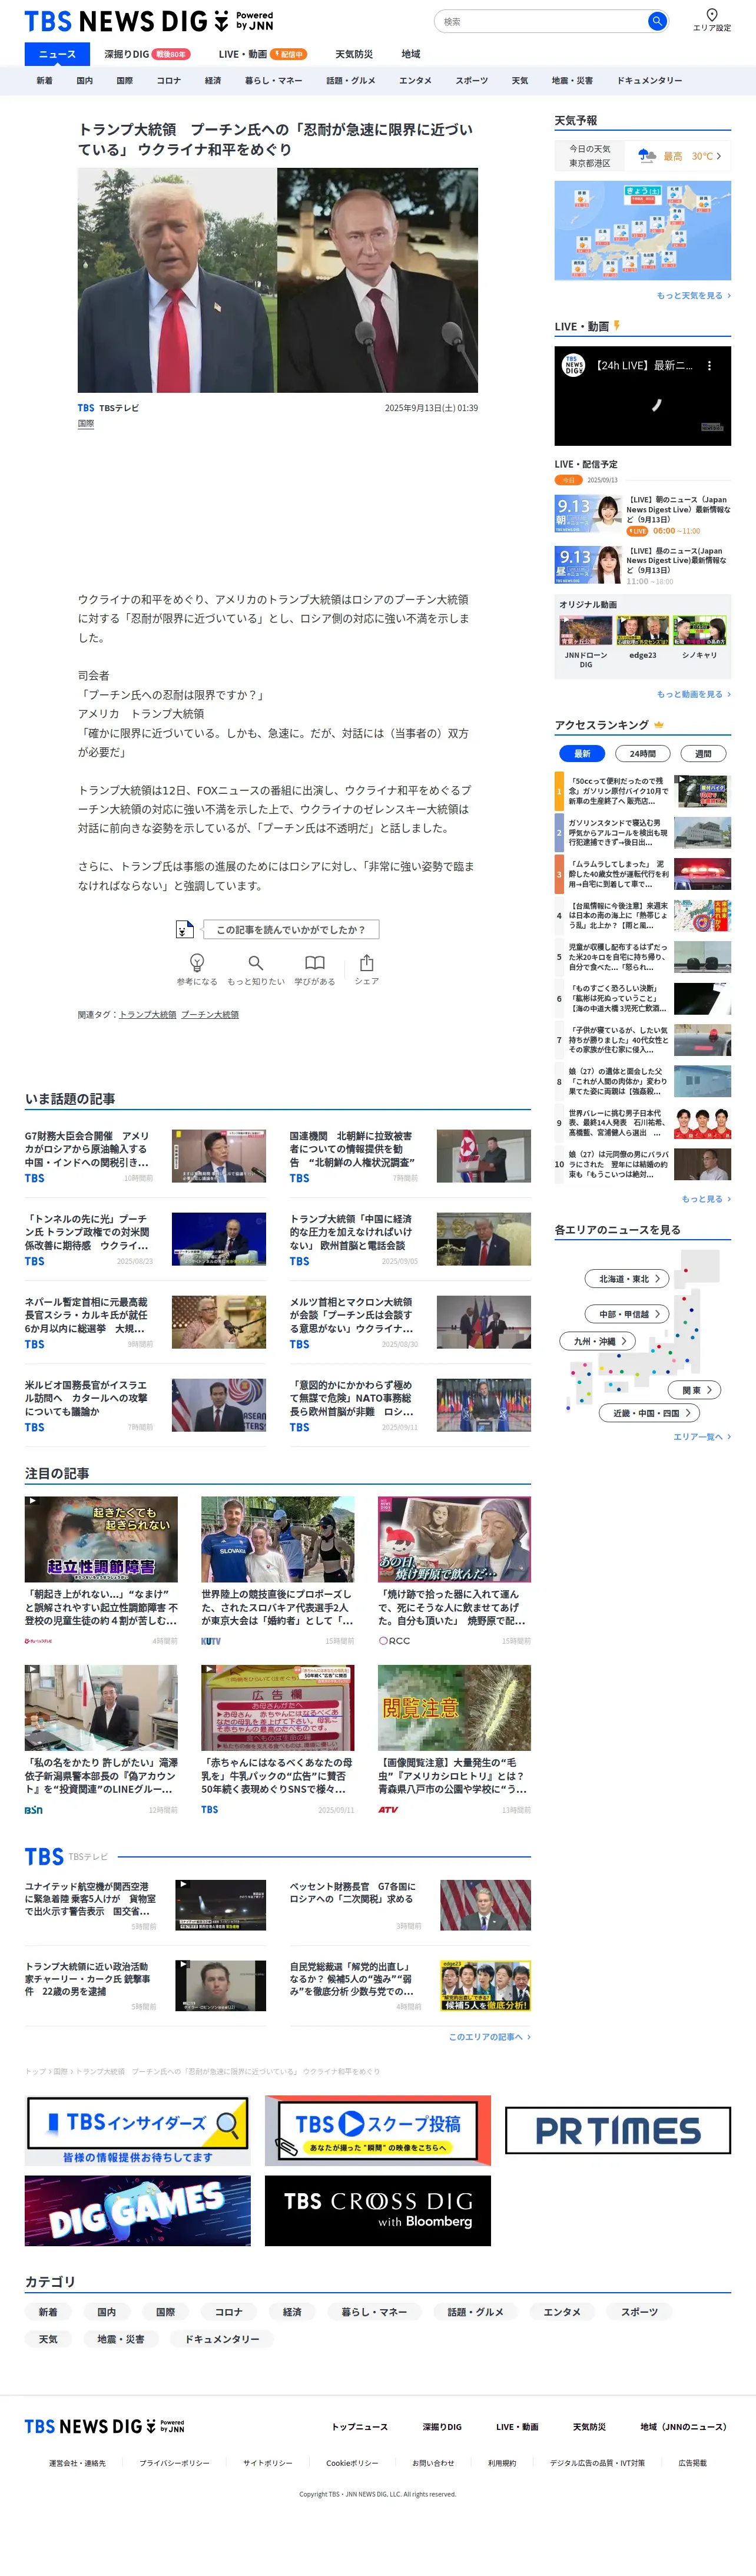Open the 朝のニュース LIVE schedule item

642,515
